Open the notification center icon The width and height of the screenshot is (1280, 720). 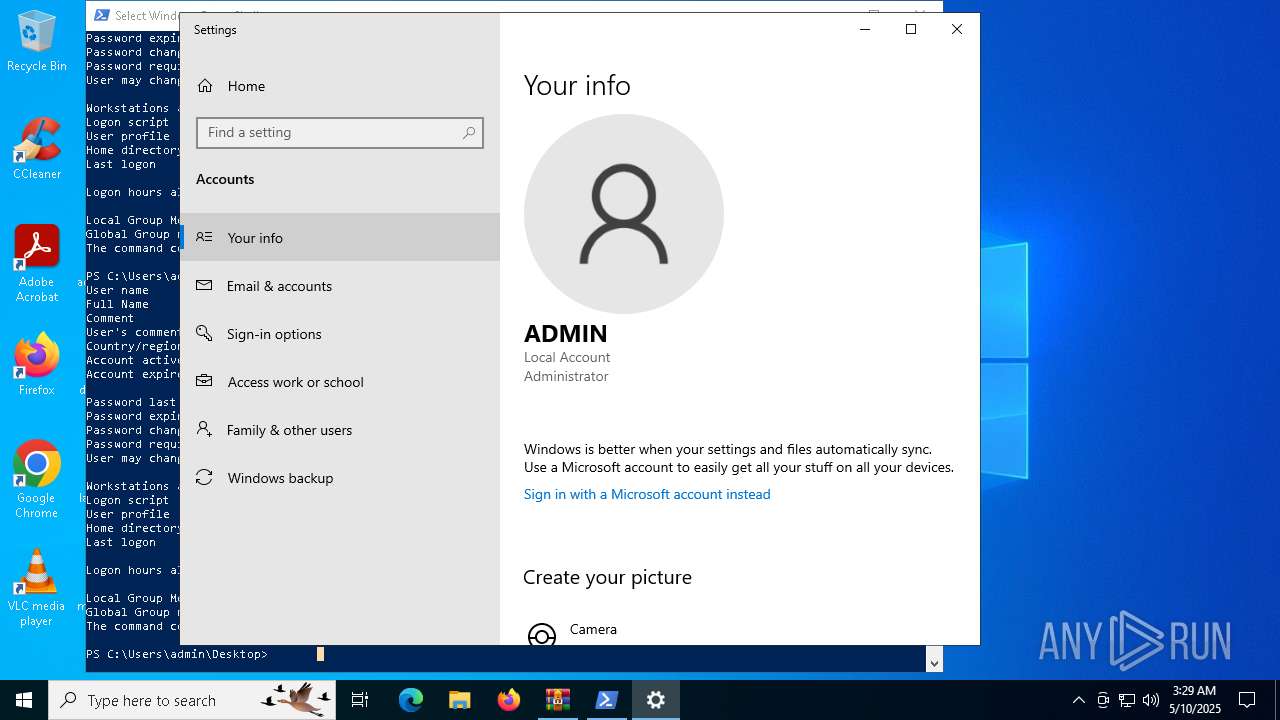click(1247, 700)
